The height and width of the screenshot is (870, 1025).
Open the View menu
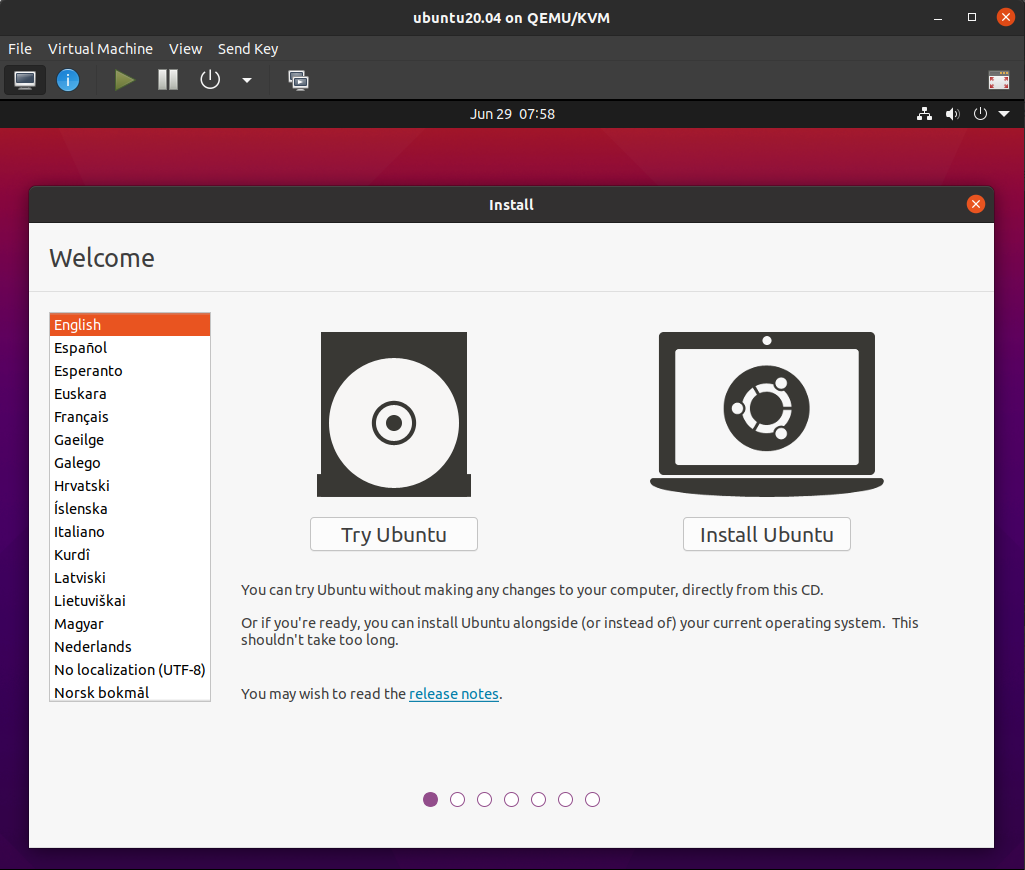click(185, 49)
